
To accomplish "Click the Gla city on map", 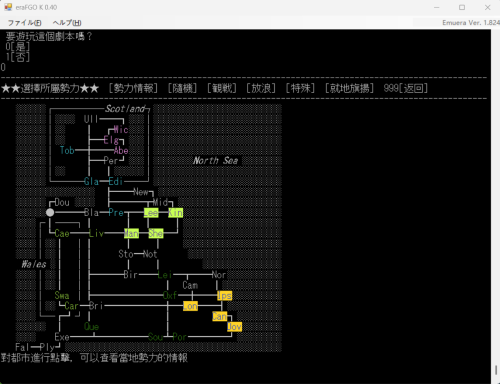I will pos(91,181).
